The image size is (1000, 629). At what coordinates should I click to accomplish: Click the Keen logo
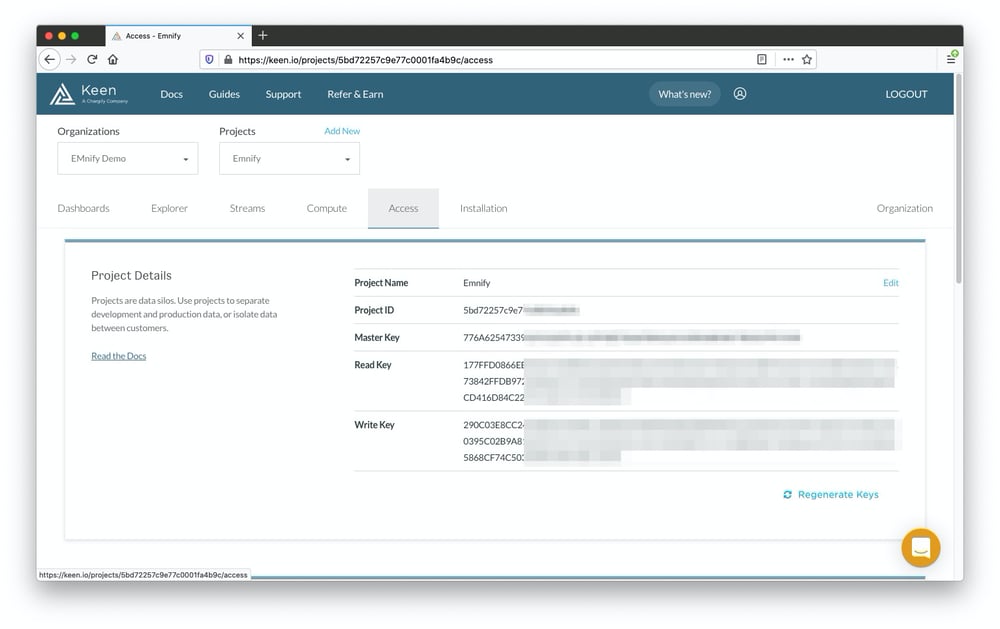(89, 94)
